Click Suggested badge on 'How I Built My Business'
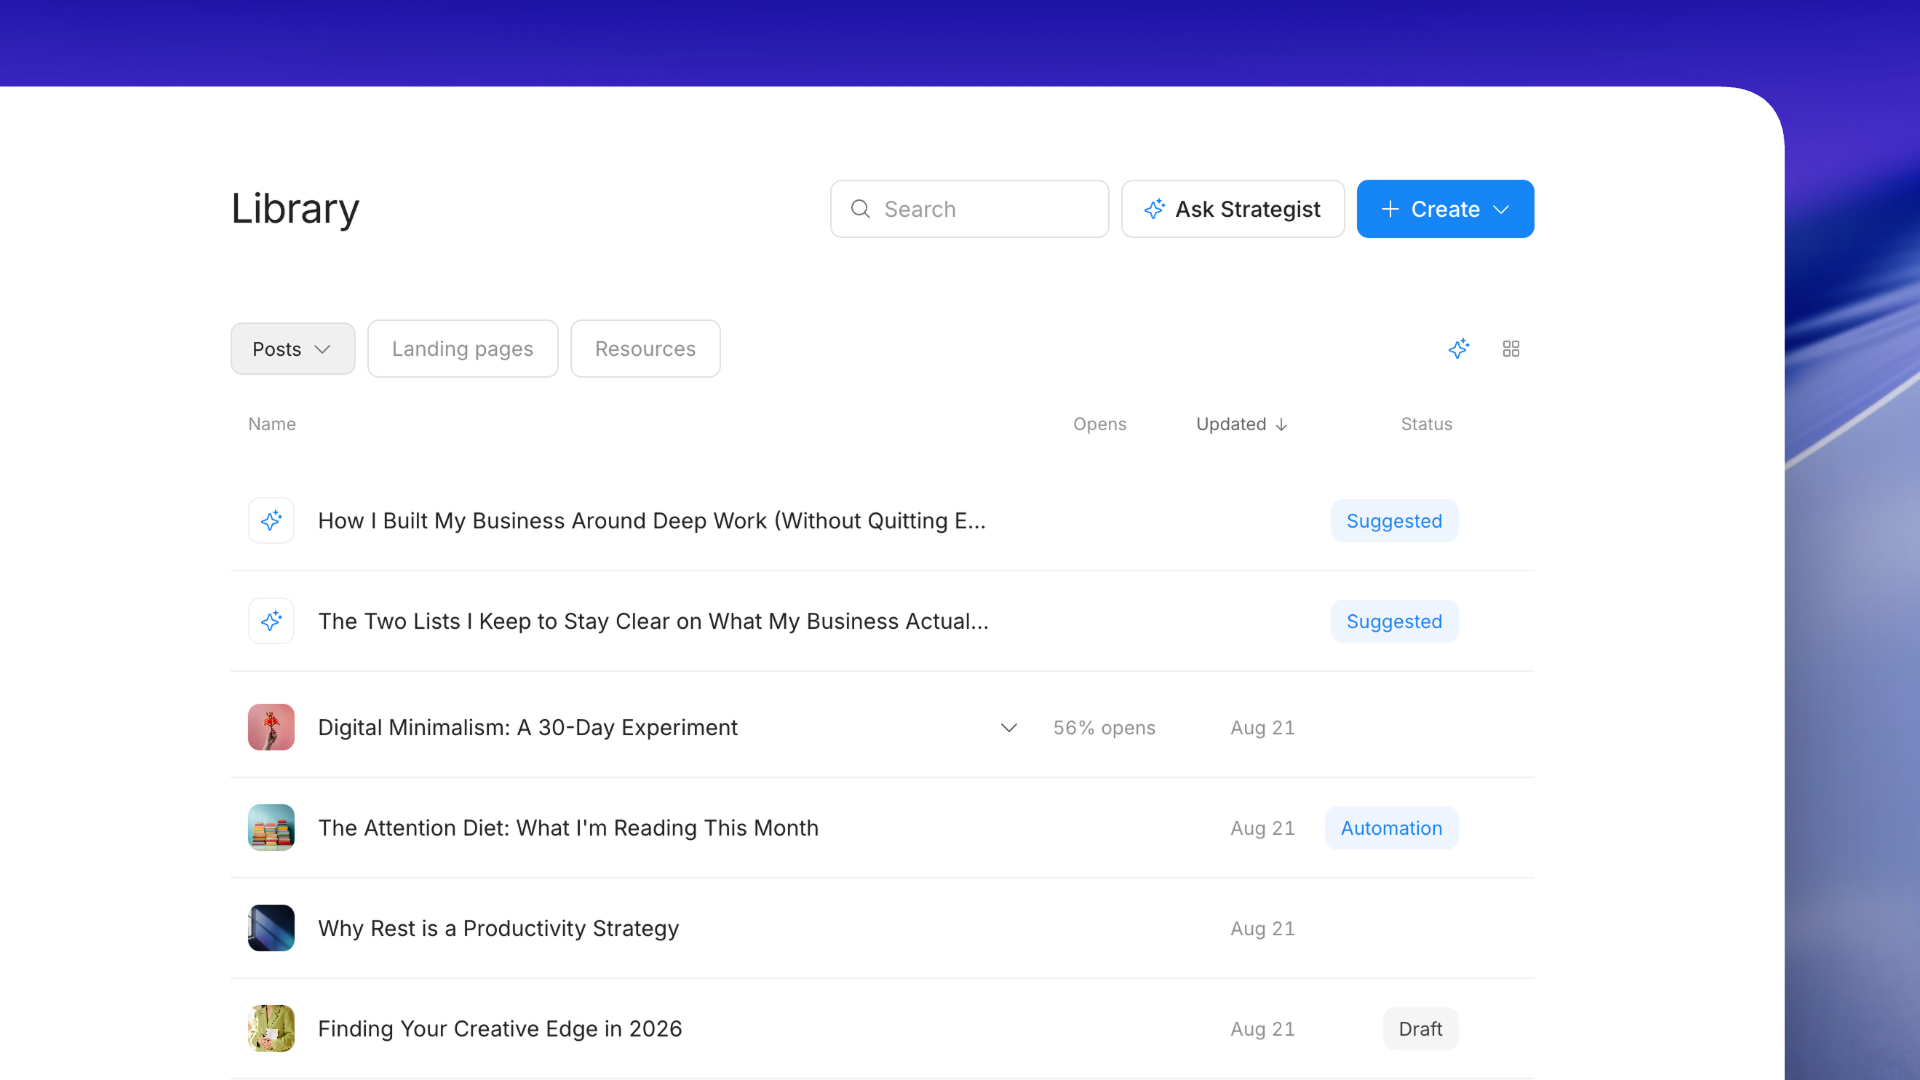Screen dimensions: 1920x1080 coord(1394,521)
